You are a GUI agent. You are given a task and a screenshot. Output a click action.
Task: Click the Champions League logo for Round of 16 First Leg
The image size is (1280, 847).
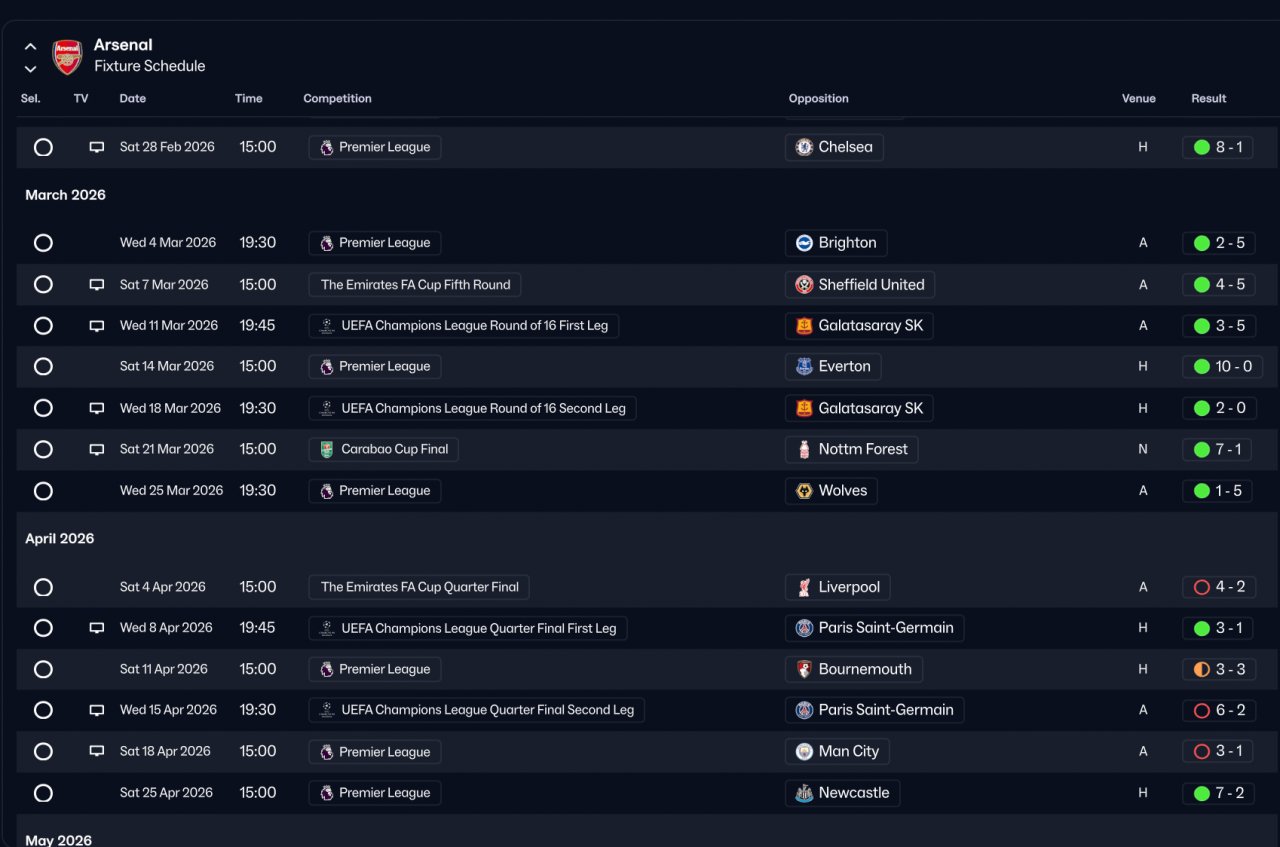tap(327, 326)
